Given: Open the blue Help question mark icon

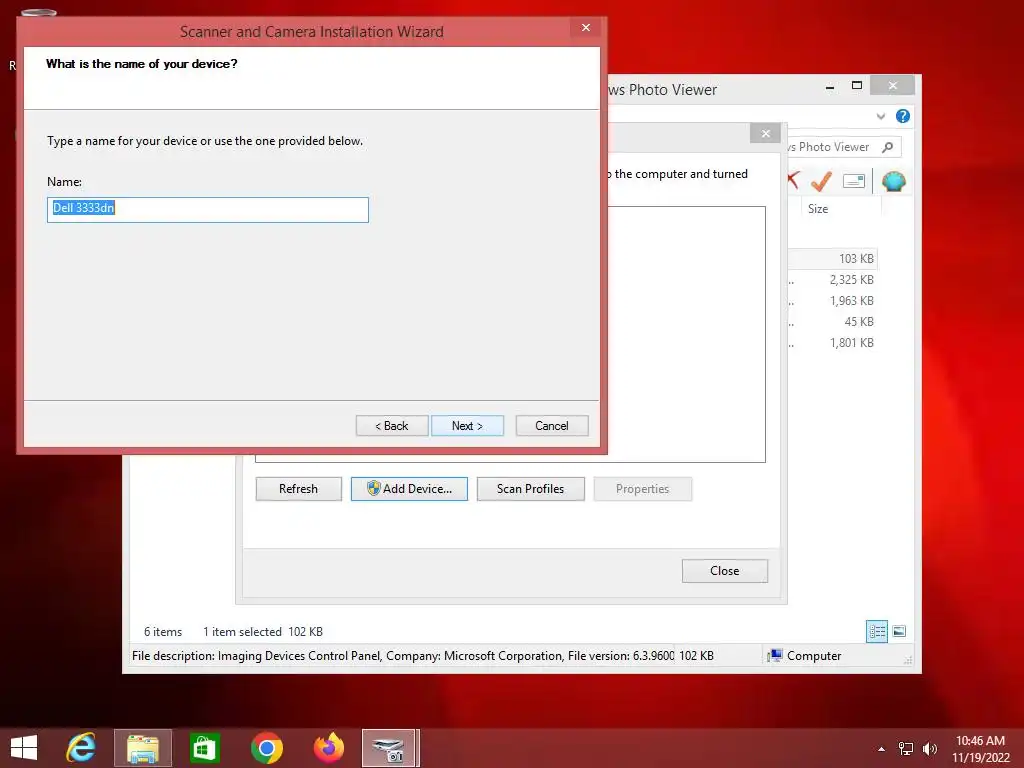Looking at the screenshot, I should (x=903, y=116).
